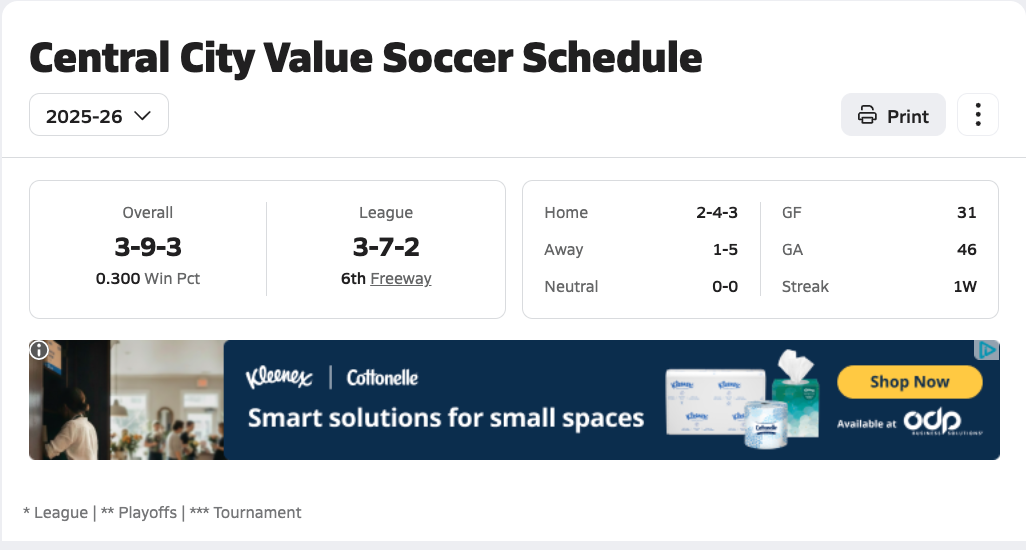Click the League 3-7-2 record
This screenshot has width=1026, height=550.
point(386,246)
